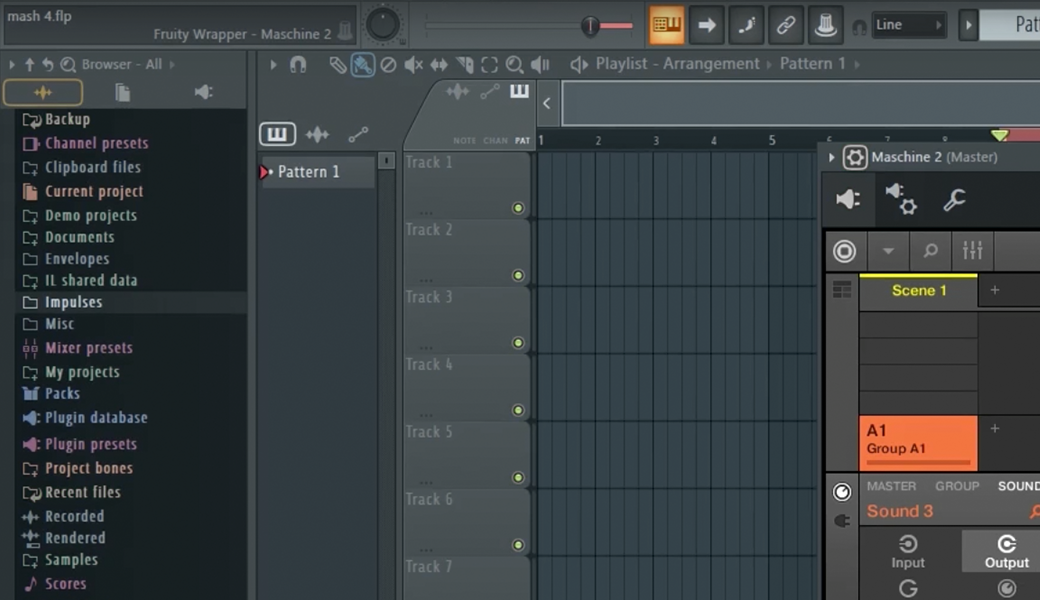Mute Track 6 with its green light

point(518,545)
